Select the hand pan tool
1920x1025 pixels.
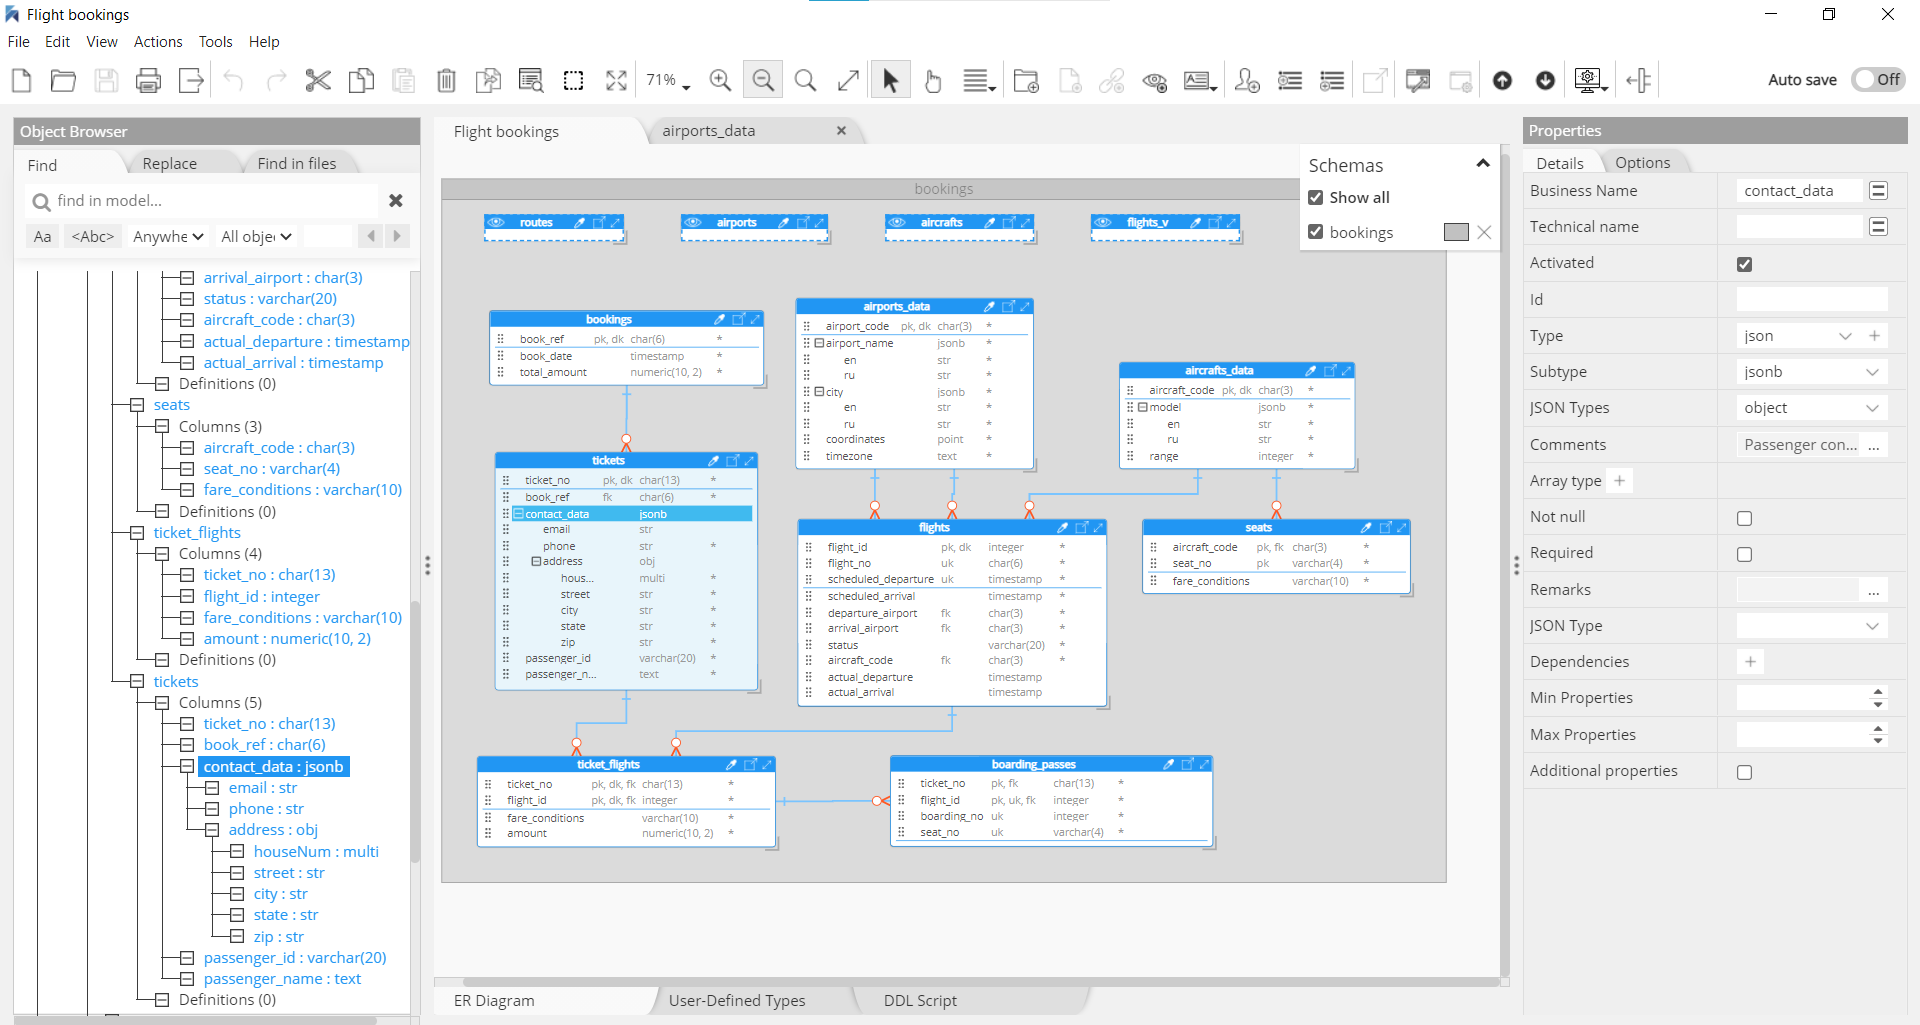click(932, 80)
